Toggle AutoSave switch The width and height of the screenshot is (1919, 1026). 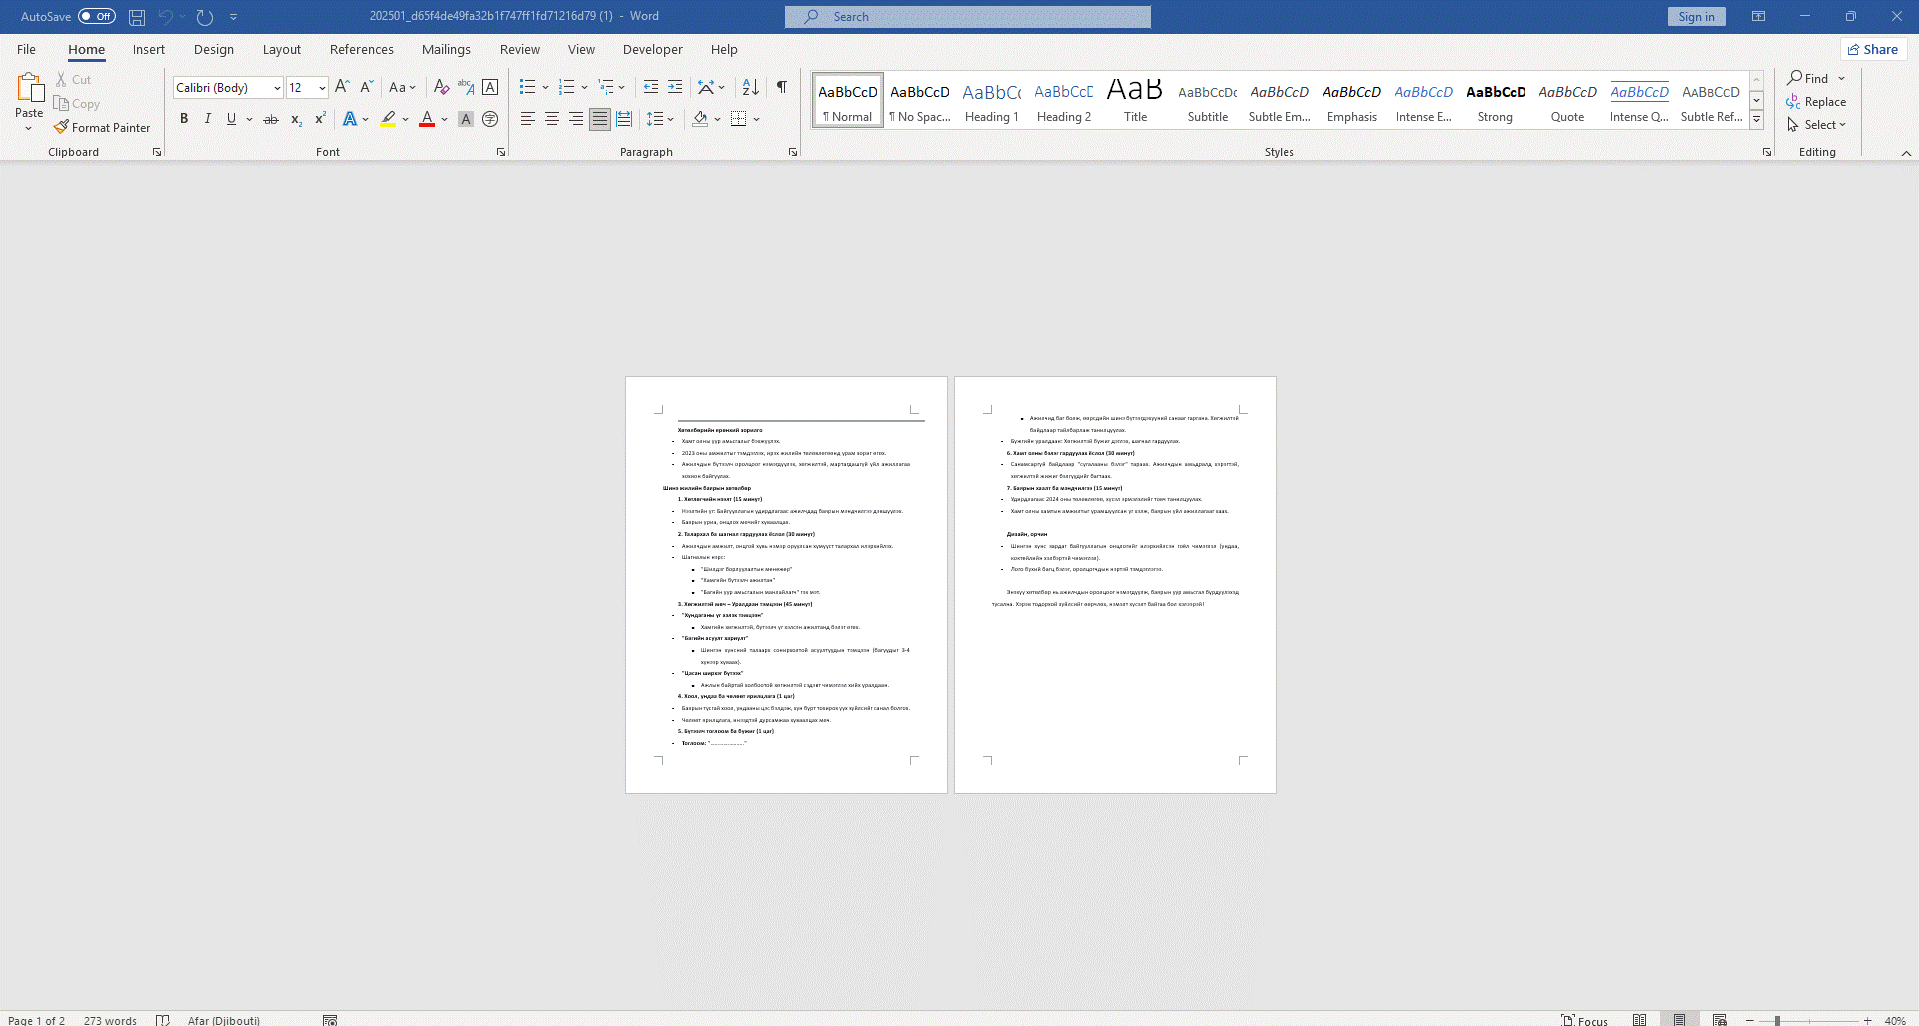[x=97, y=17]
